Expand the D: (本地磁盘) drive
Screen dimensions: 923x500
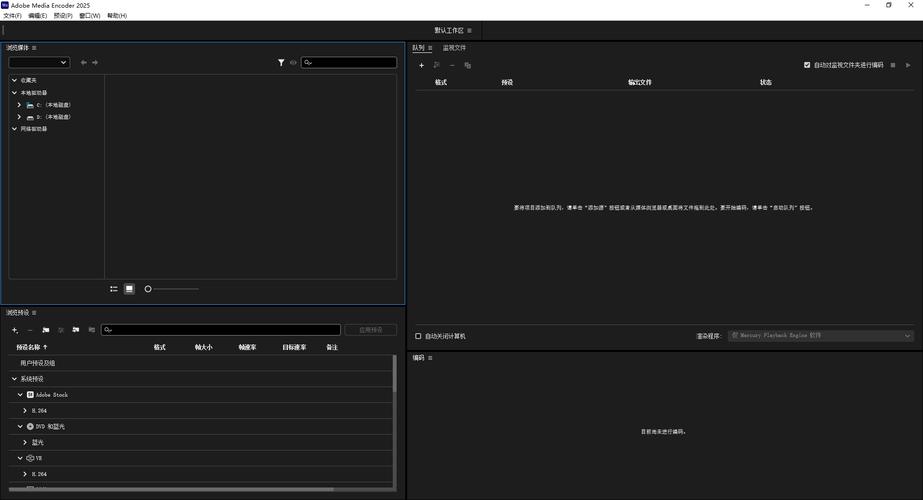(19, 117)
